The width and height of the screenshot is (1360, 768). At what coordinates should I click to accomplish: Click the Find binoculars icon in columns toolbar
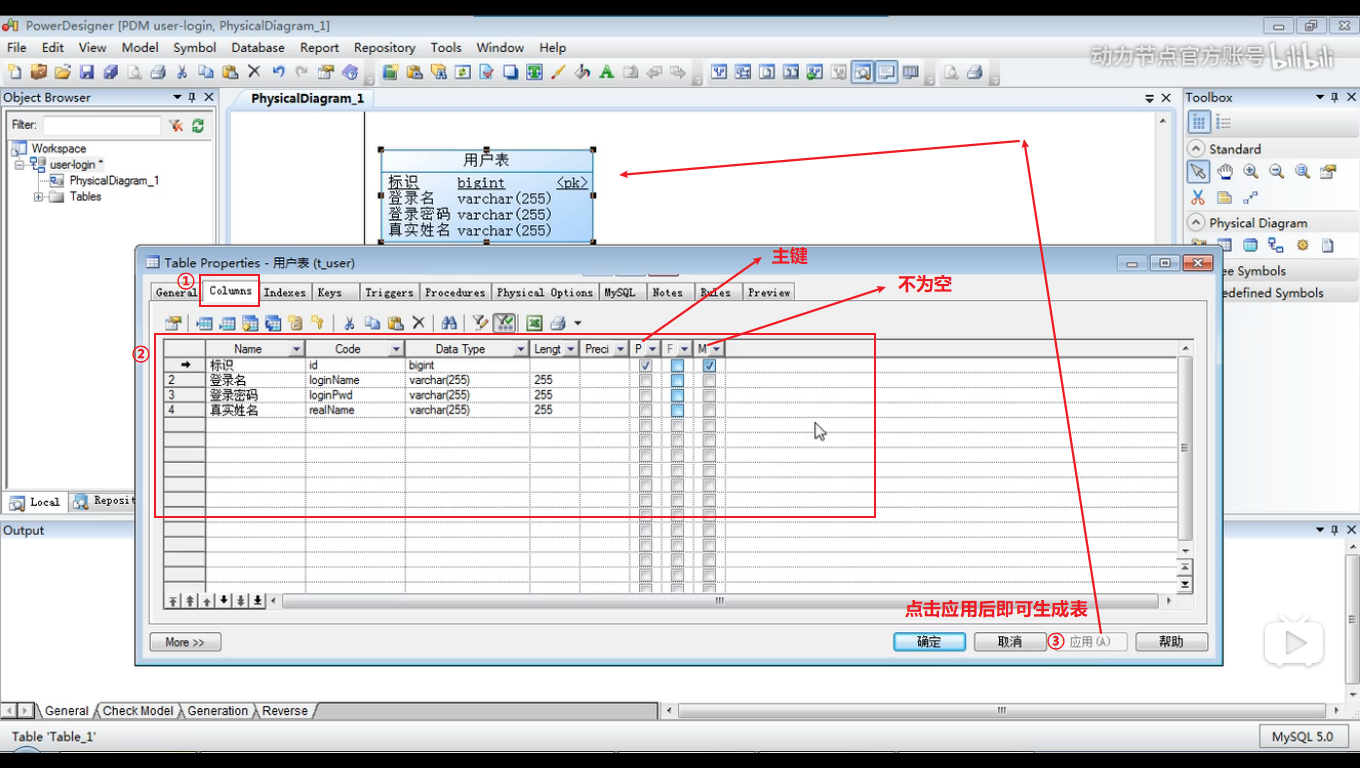[449, 323]
